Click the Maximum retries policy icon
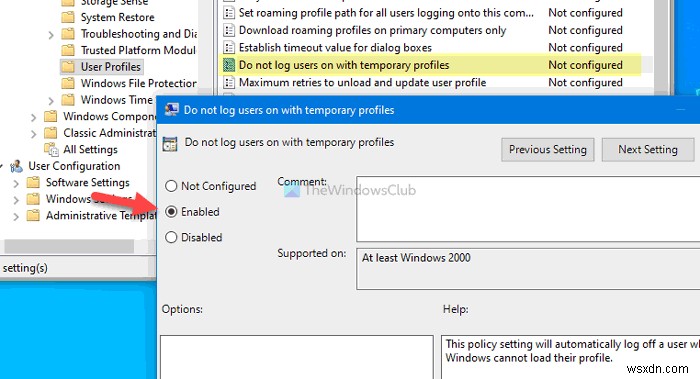This screenshot has width=700, height=379. [229, 82]
